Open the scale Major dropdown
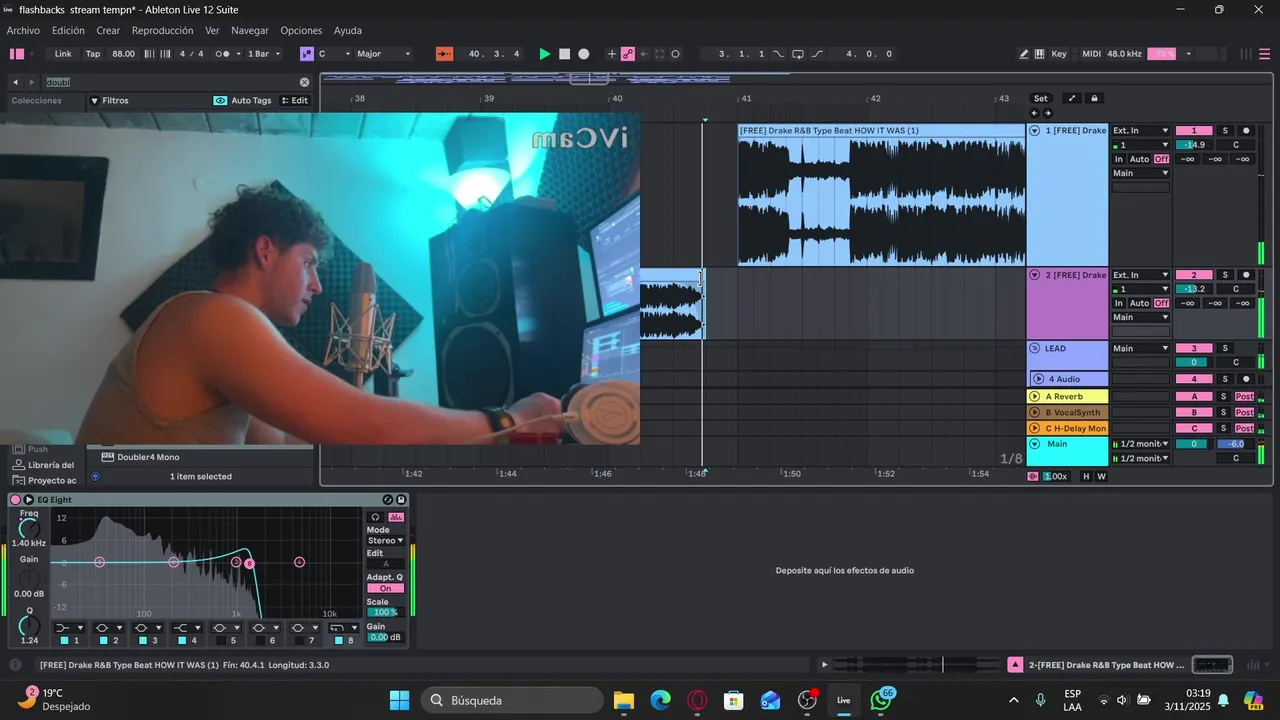Viewport: 1280px width, 720px height. coord(385,54)
